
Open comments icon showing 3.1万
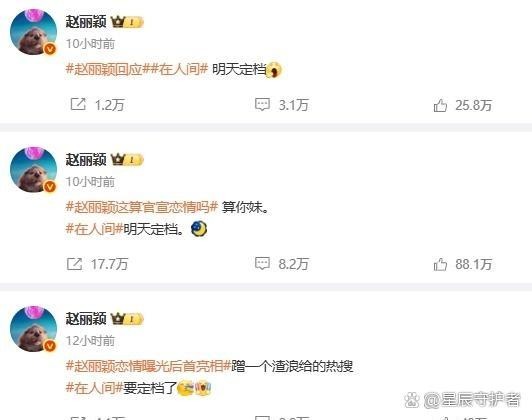262,104
